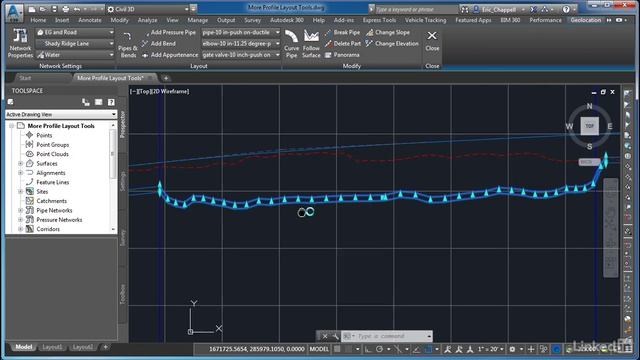Image resolution: width=640 pixels, height=360 pixels.
Task: Click the Add Appurtenance command
Action: click(x=170, y=55)
